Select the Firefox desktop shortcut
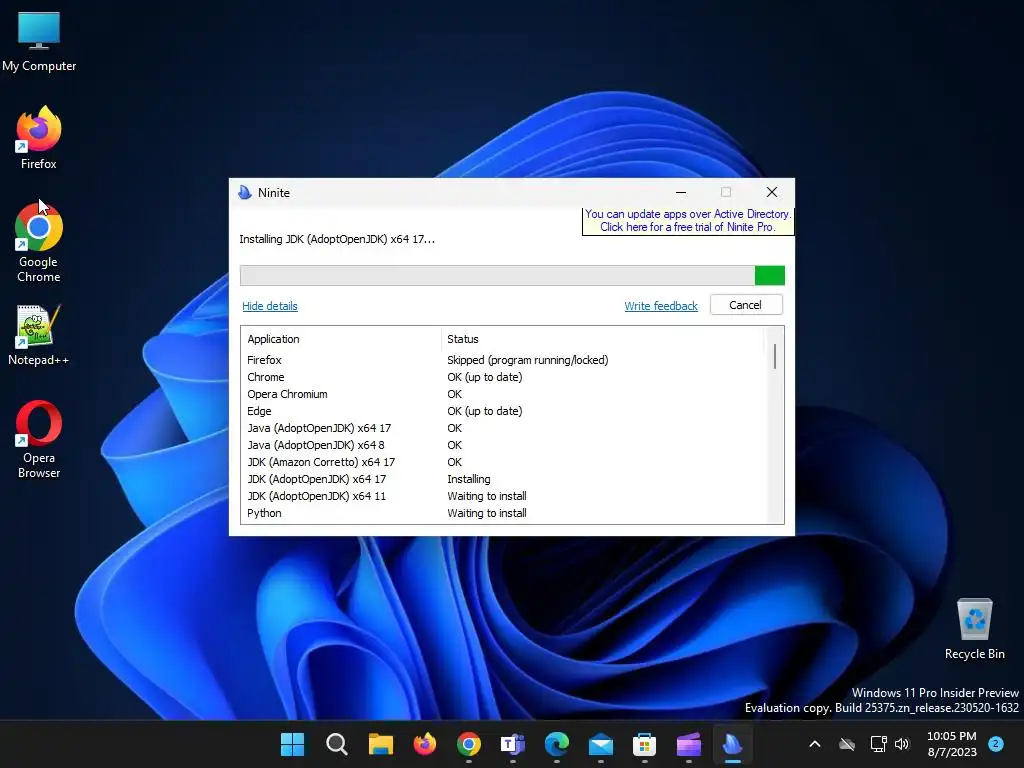 [x=39, y=138]
